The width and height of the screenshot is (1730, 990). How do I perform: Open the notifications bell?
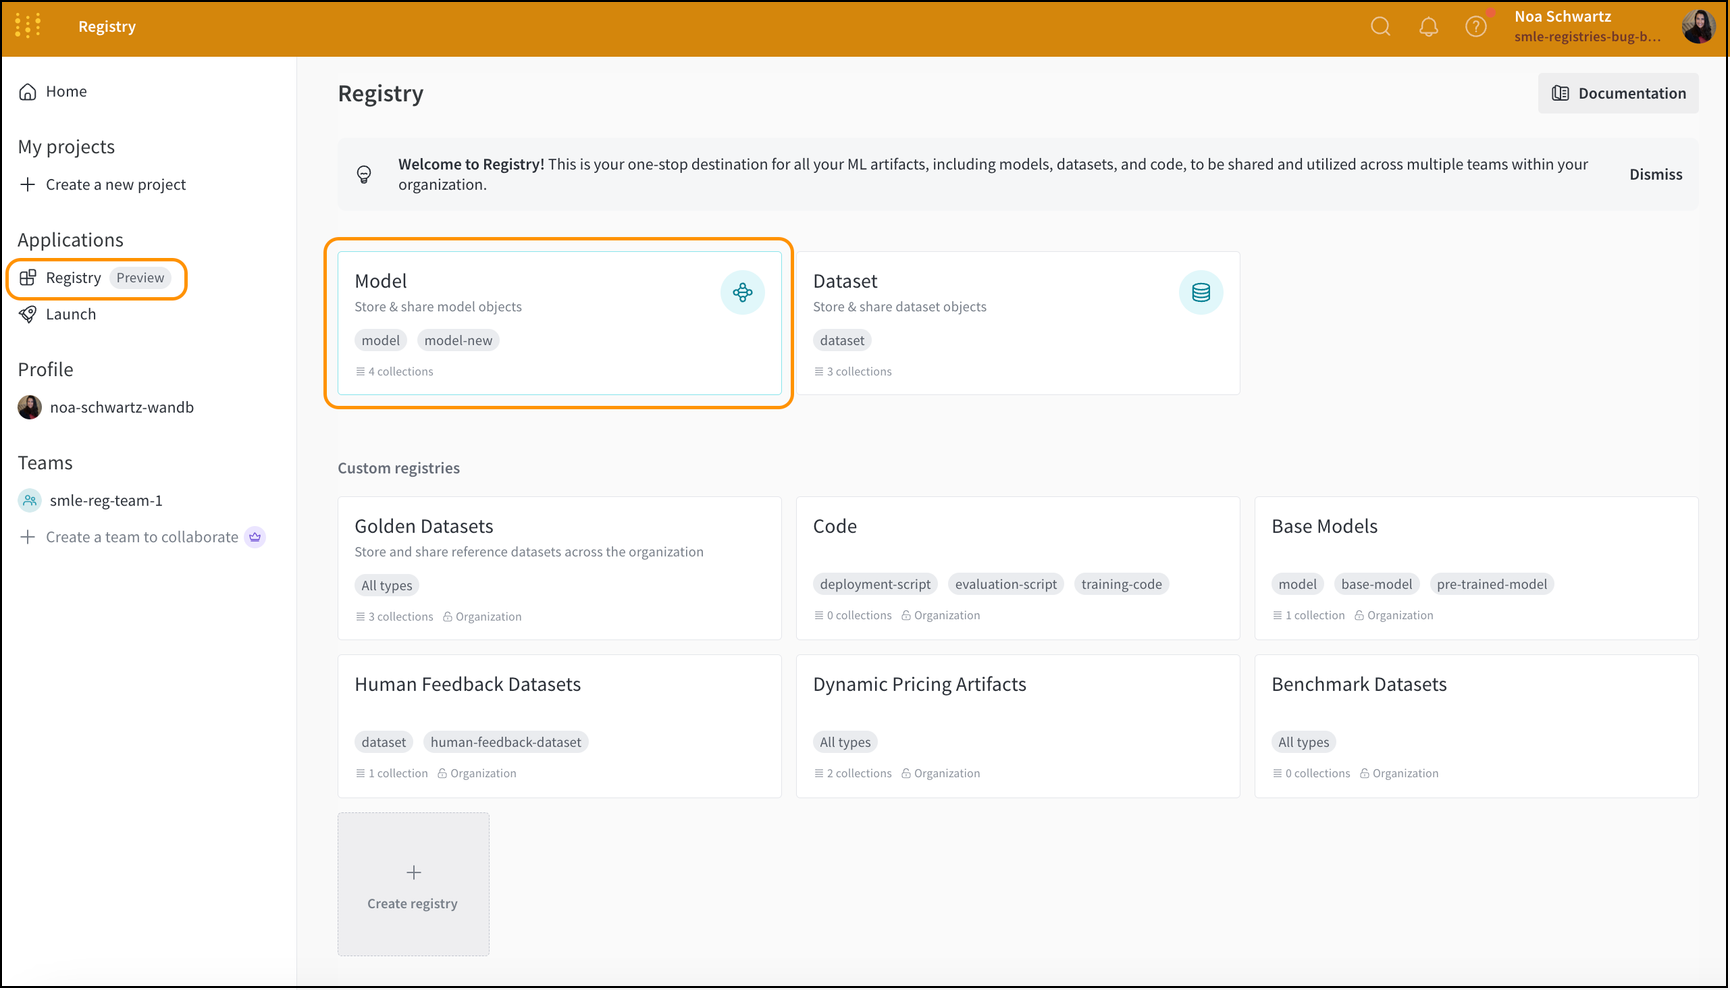coord(1428,27)
